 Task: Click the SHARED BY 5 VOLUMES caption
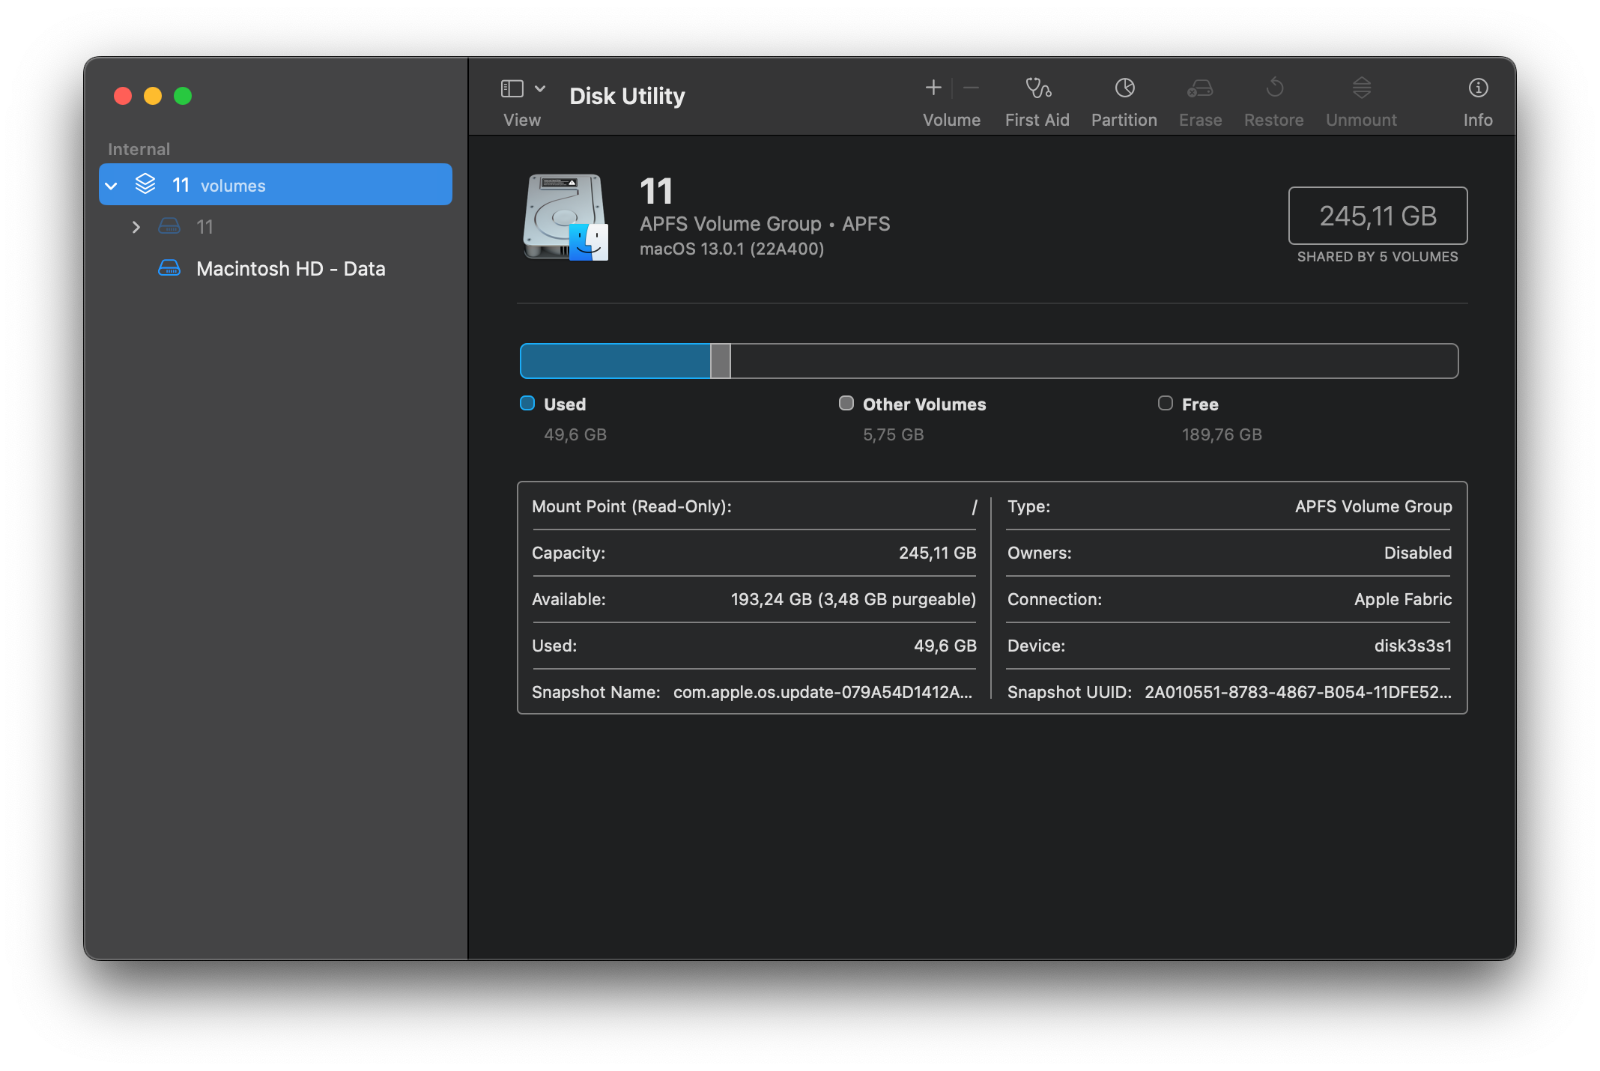1378,257
